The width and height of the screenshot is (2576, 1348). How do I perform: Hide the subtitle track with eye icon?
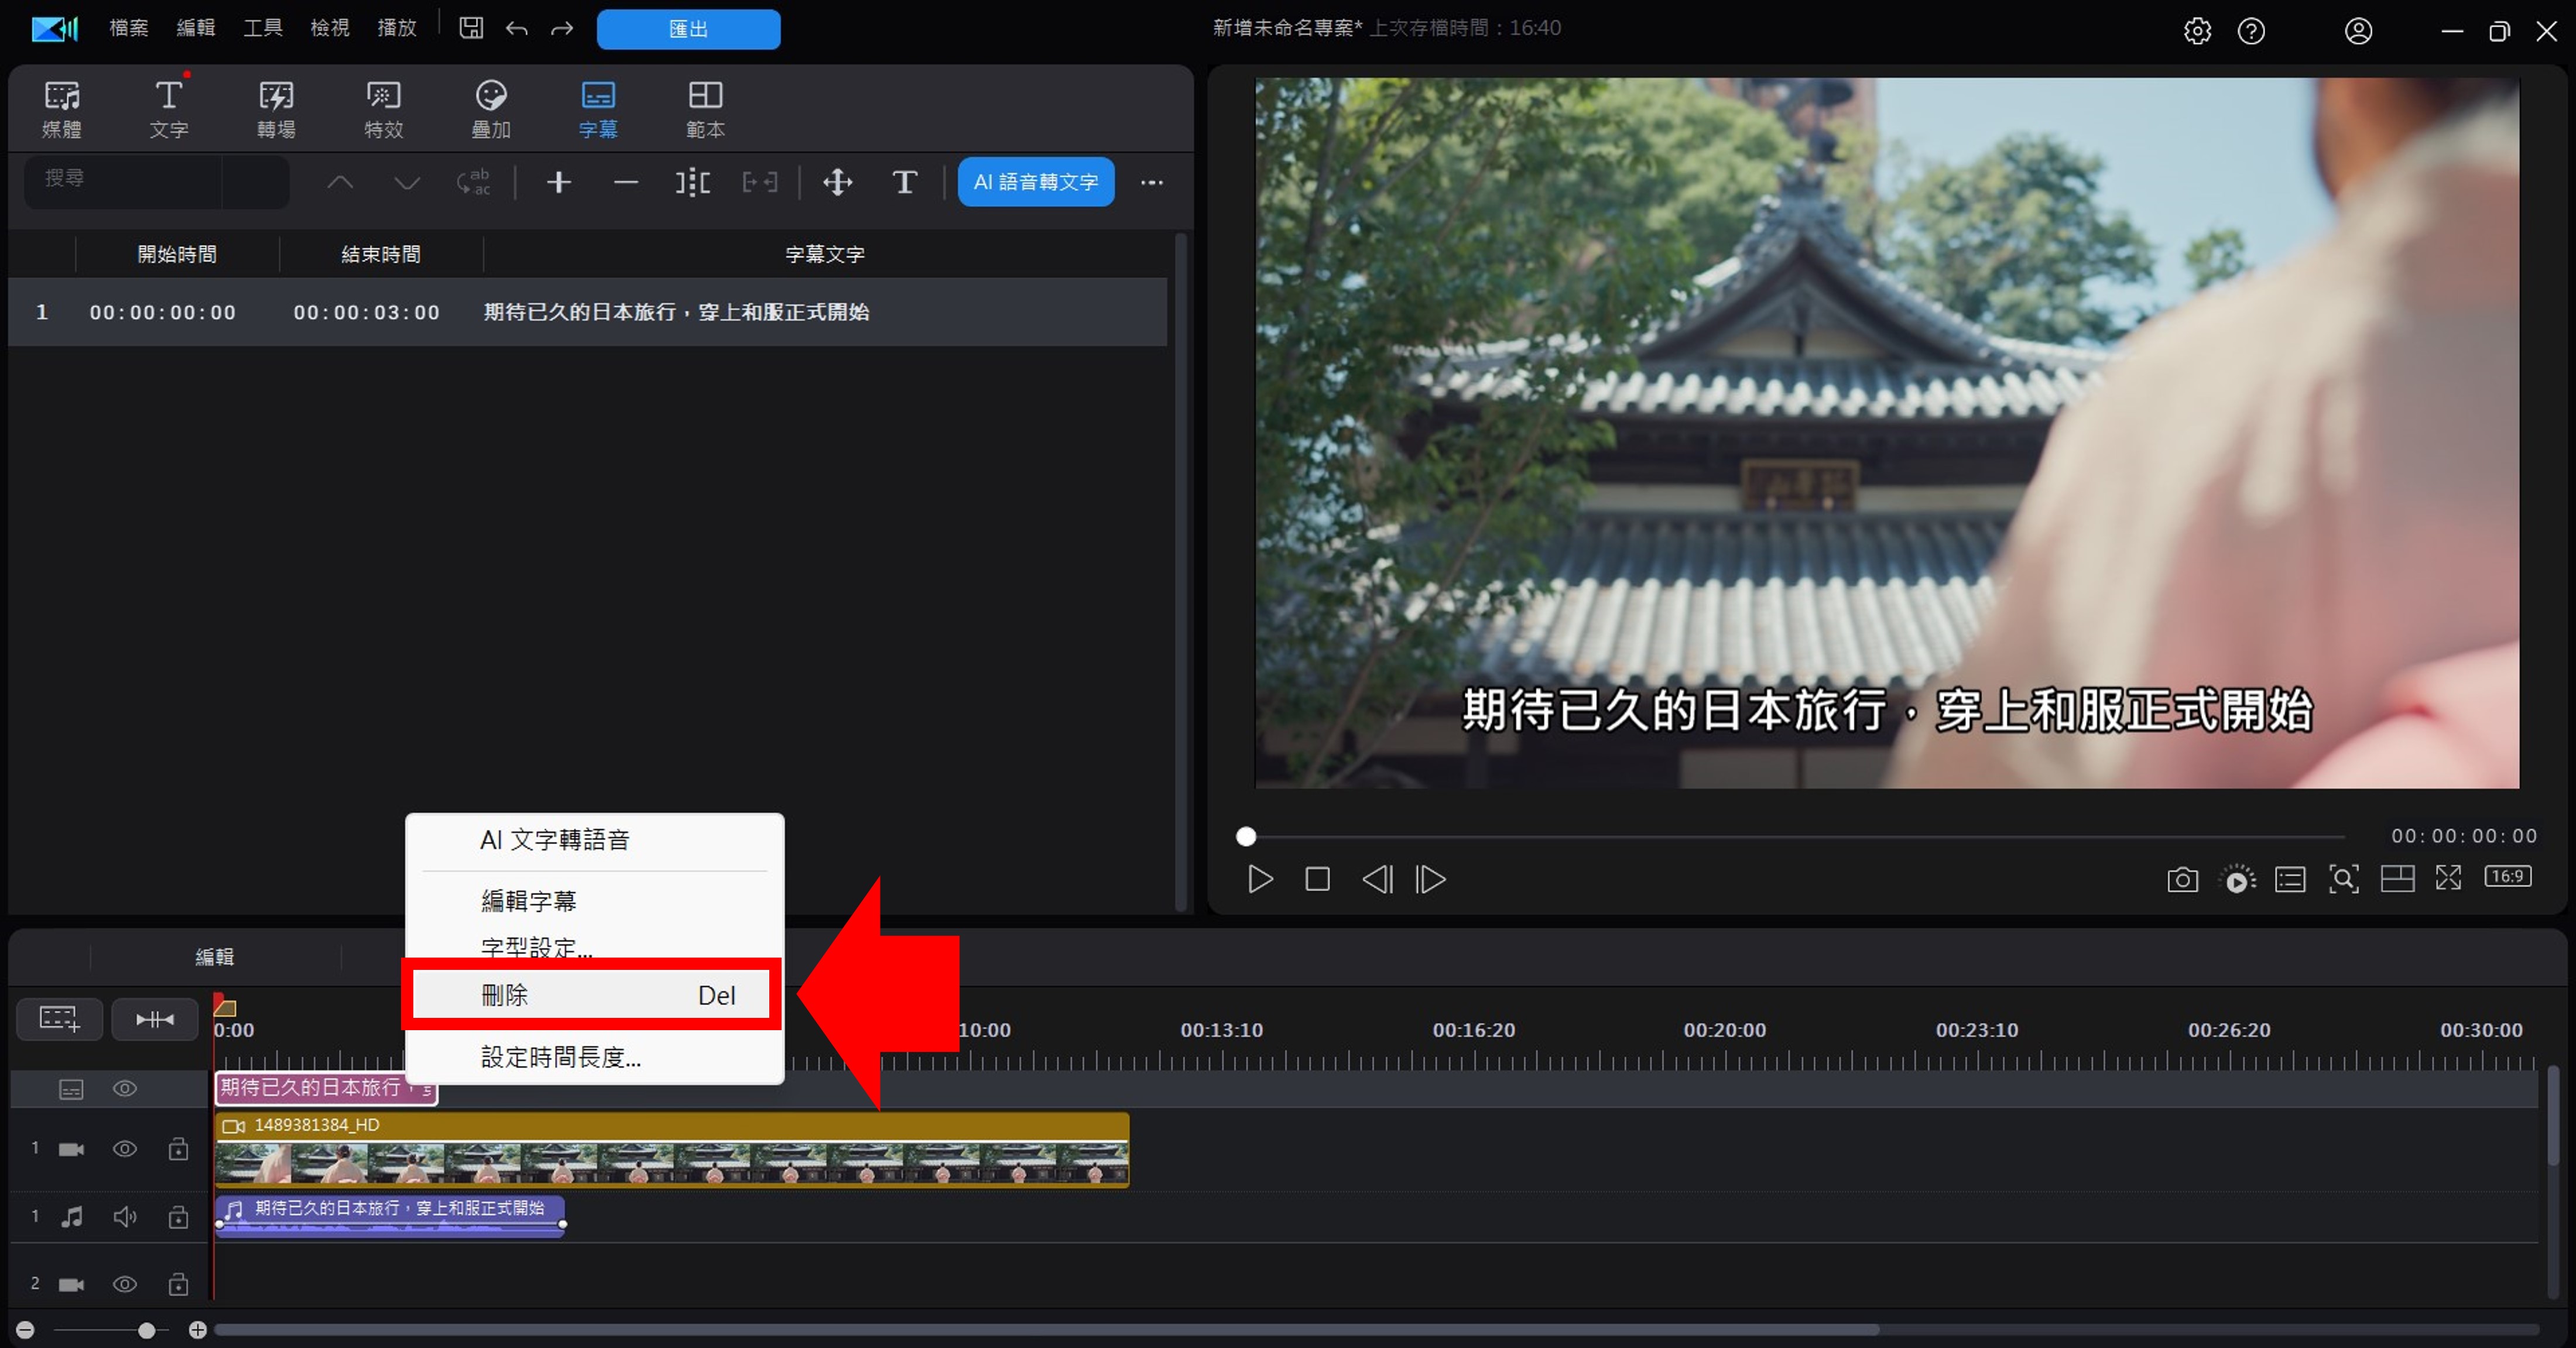(x=125, y=1088)
